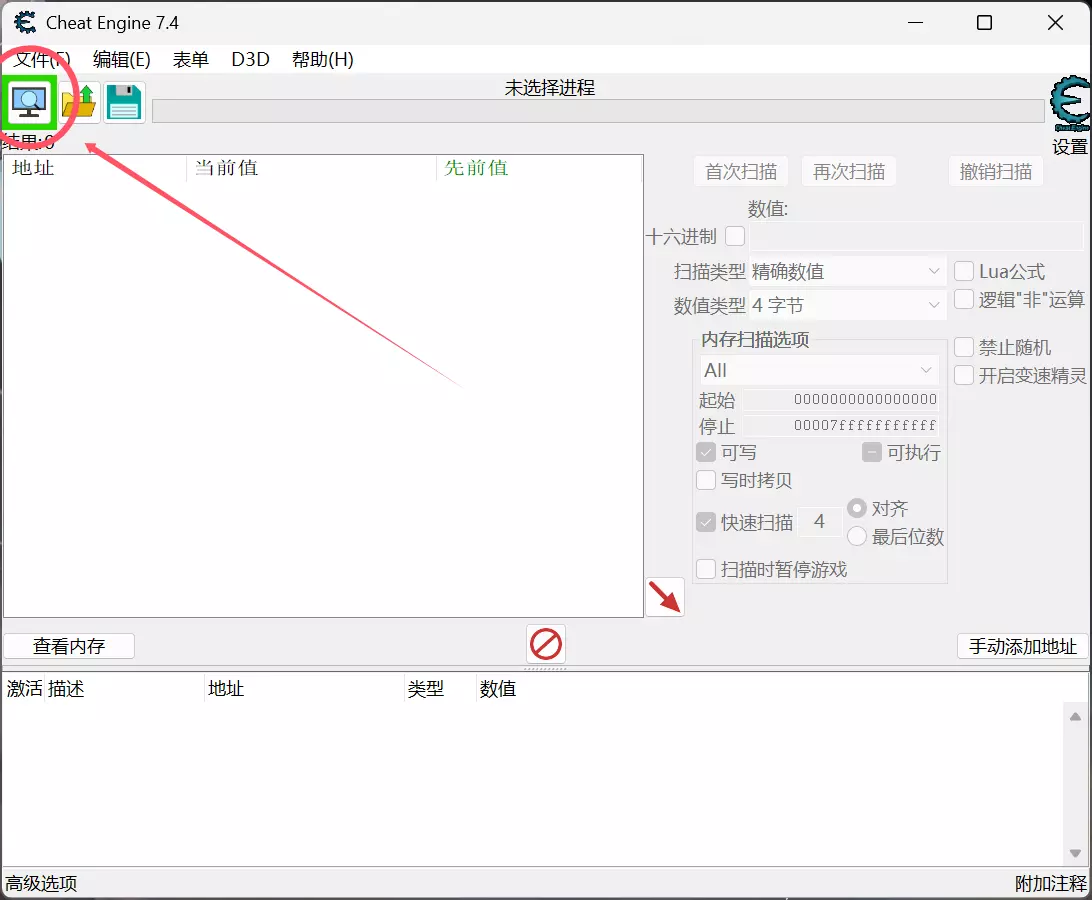Open the All memory region dropdown

tap(819, 370)
